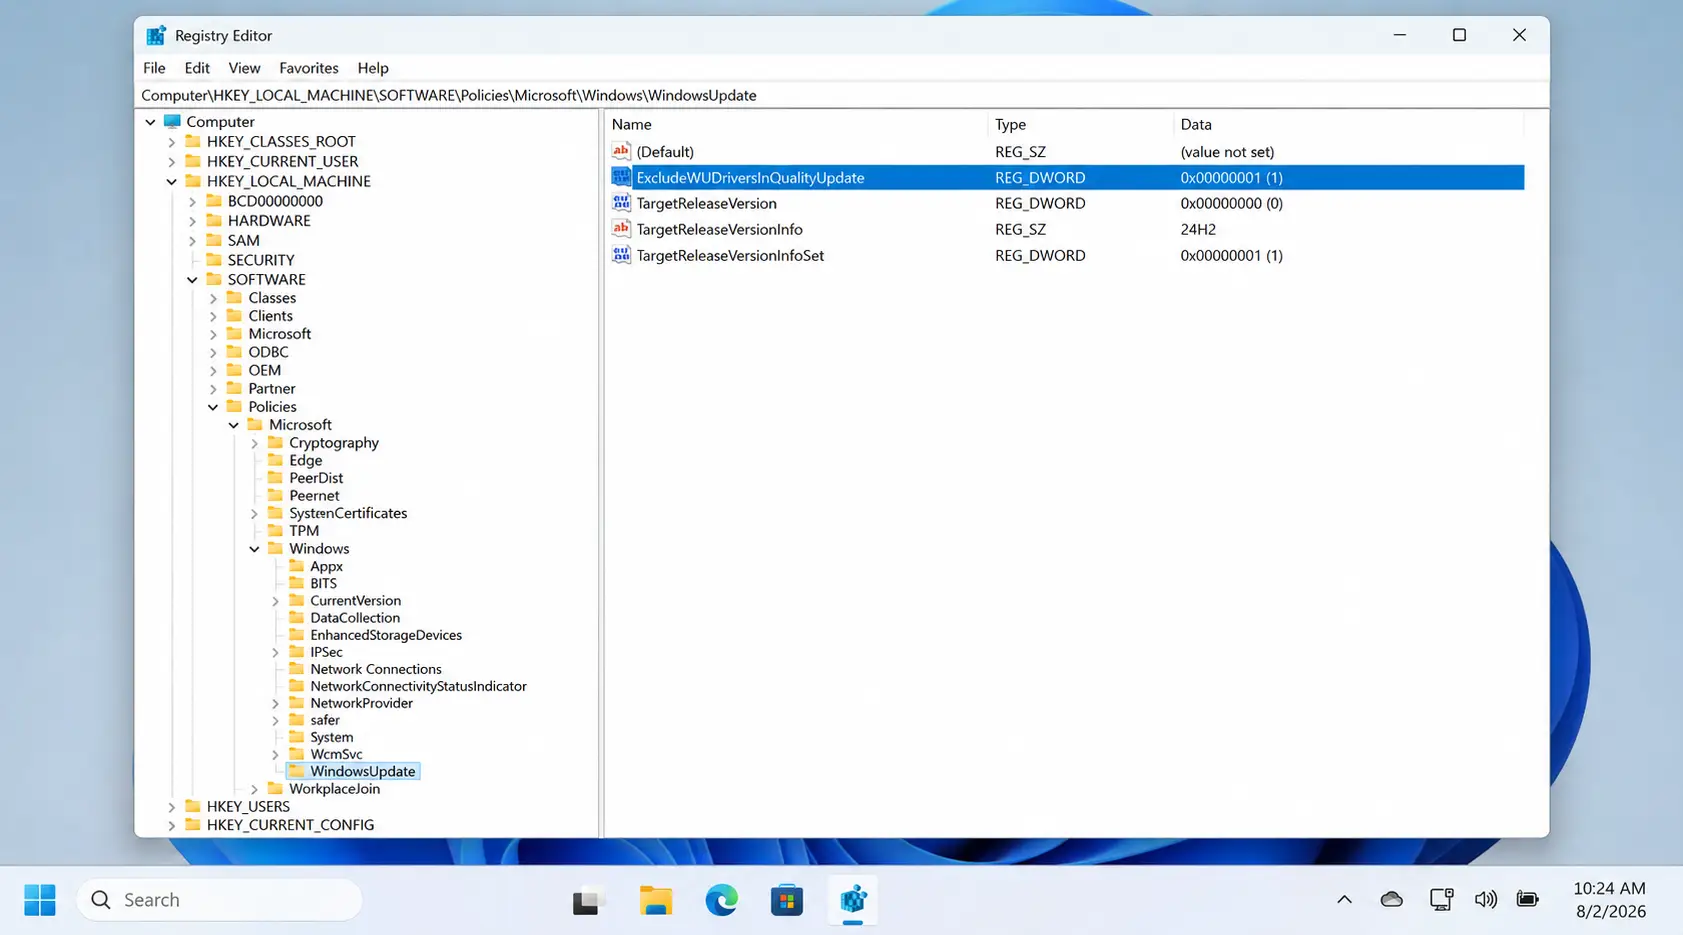Open the clock and date panel
1683x935 pixels.
click(1609, 900)
